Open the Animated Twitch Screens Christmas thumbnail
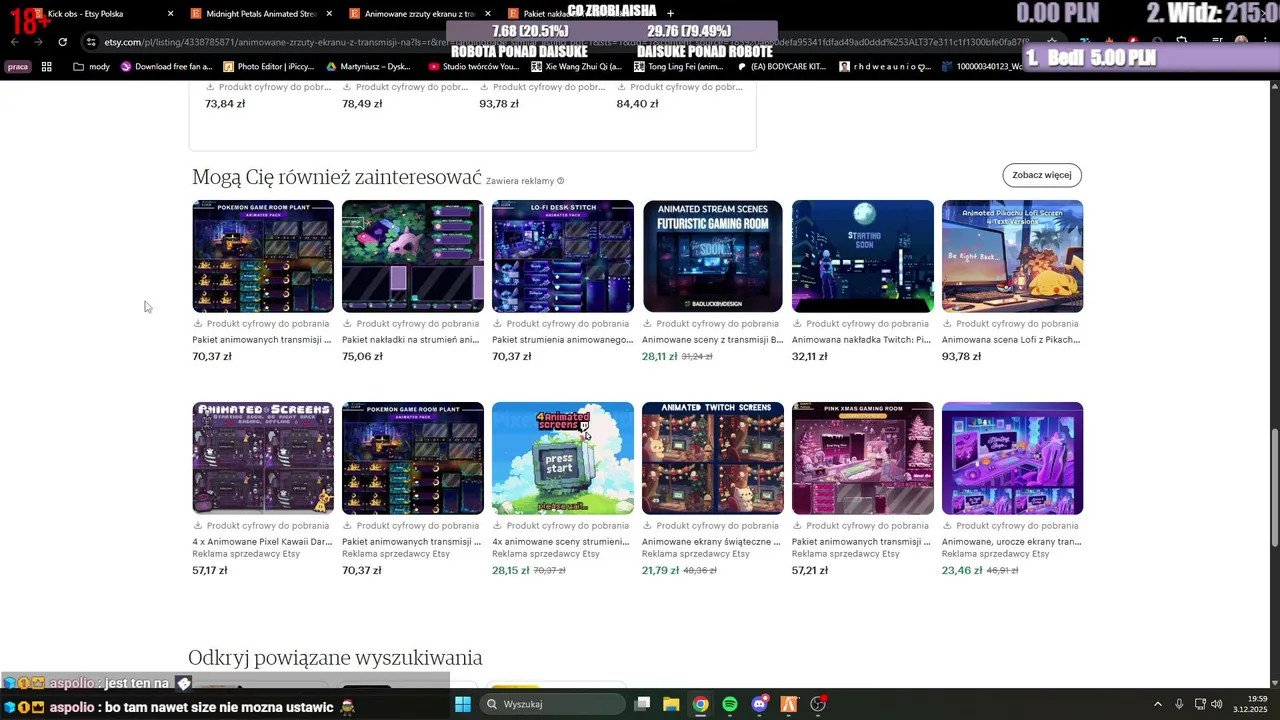The image size is (1280, 720). click(713, 458)
